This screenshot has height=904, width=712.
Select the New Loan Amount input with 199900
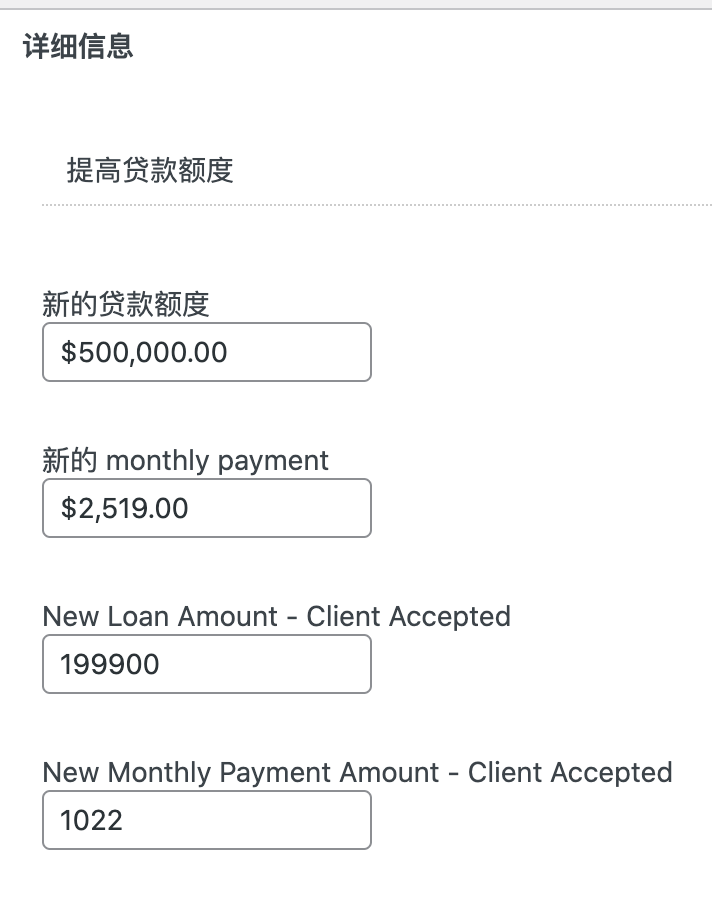point(206,664)
